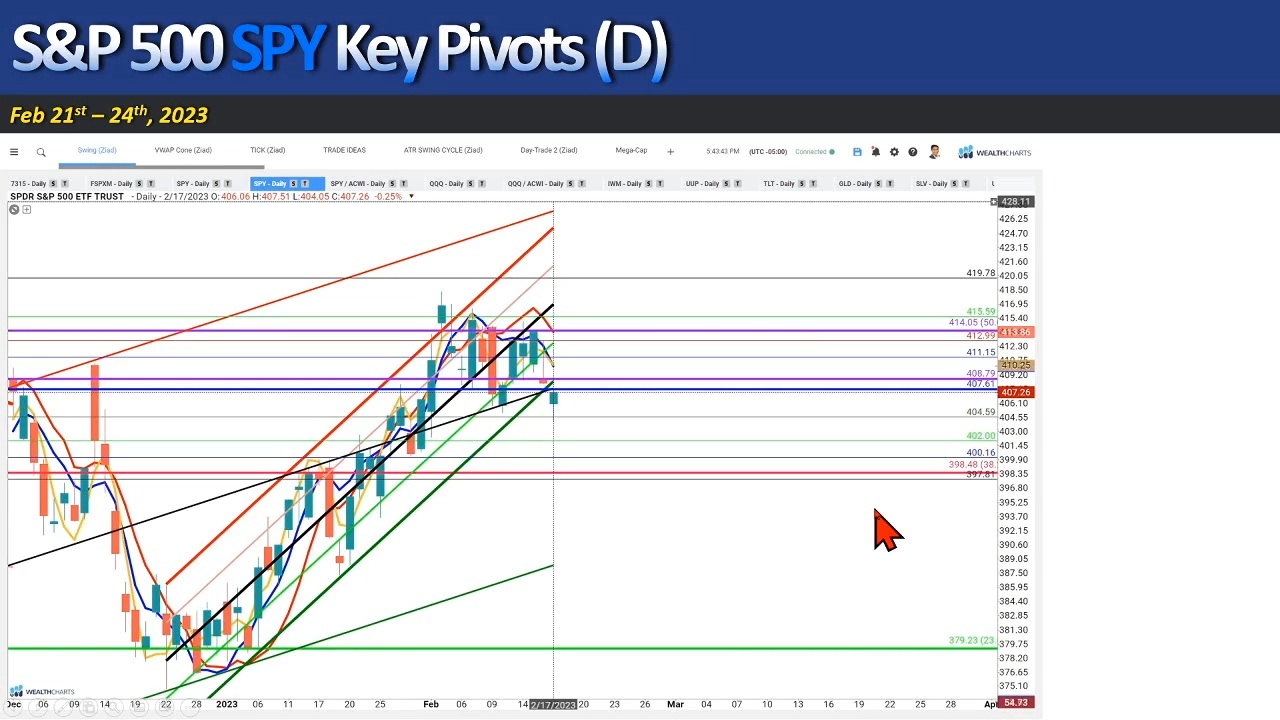Select the ATR SWING CYCLE (Ziad) tab
1280x720 pixels.
pyautogui.click(x=443, y=150)
